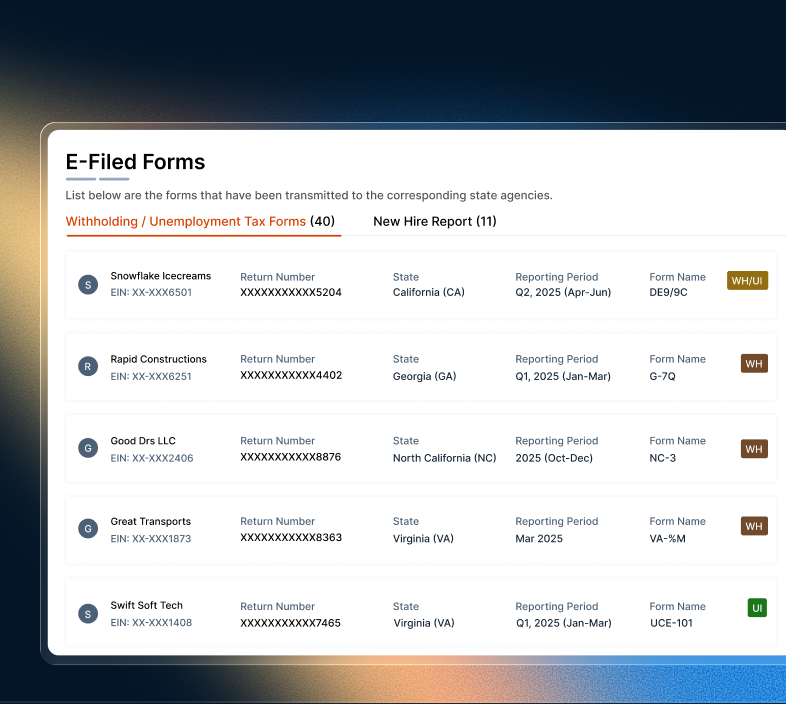Click the Good Drs LLC avatar icon
786x704 pixels.
88,449
